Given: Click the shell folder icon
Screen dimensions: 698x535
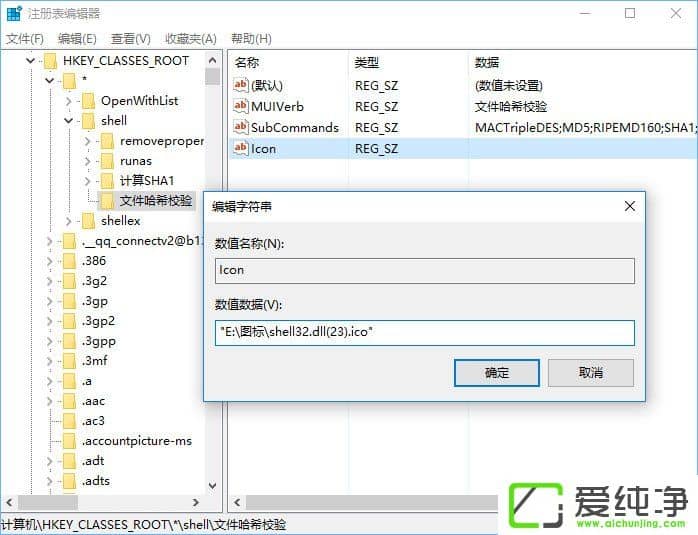Looking at the screenshot, I should [x=89, y=121].
